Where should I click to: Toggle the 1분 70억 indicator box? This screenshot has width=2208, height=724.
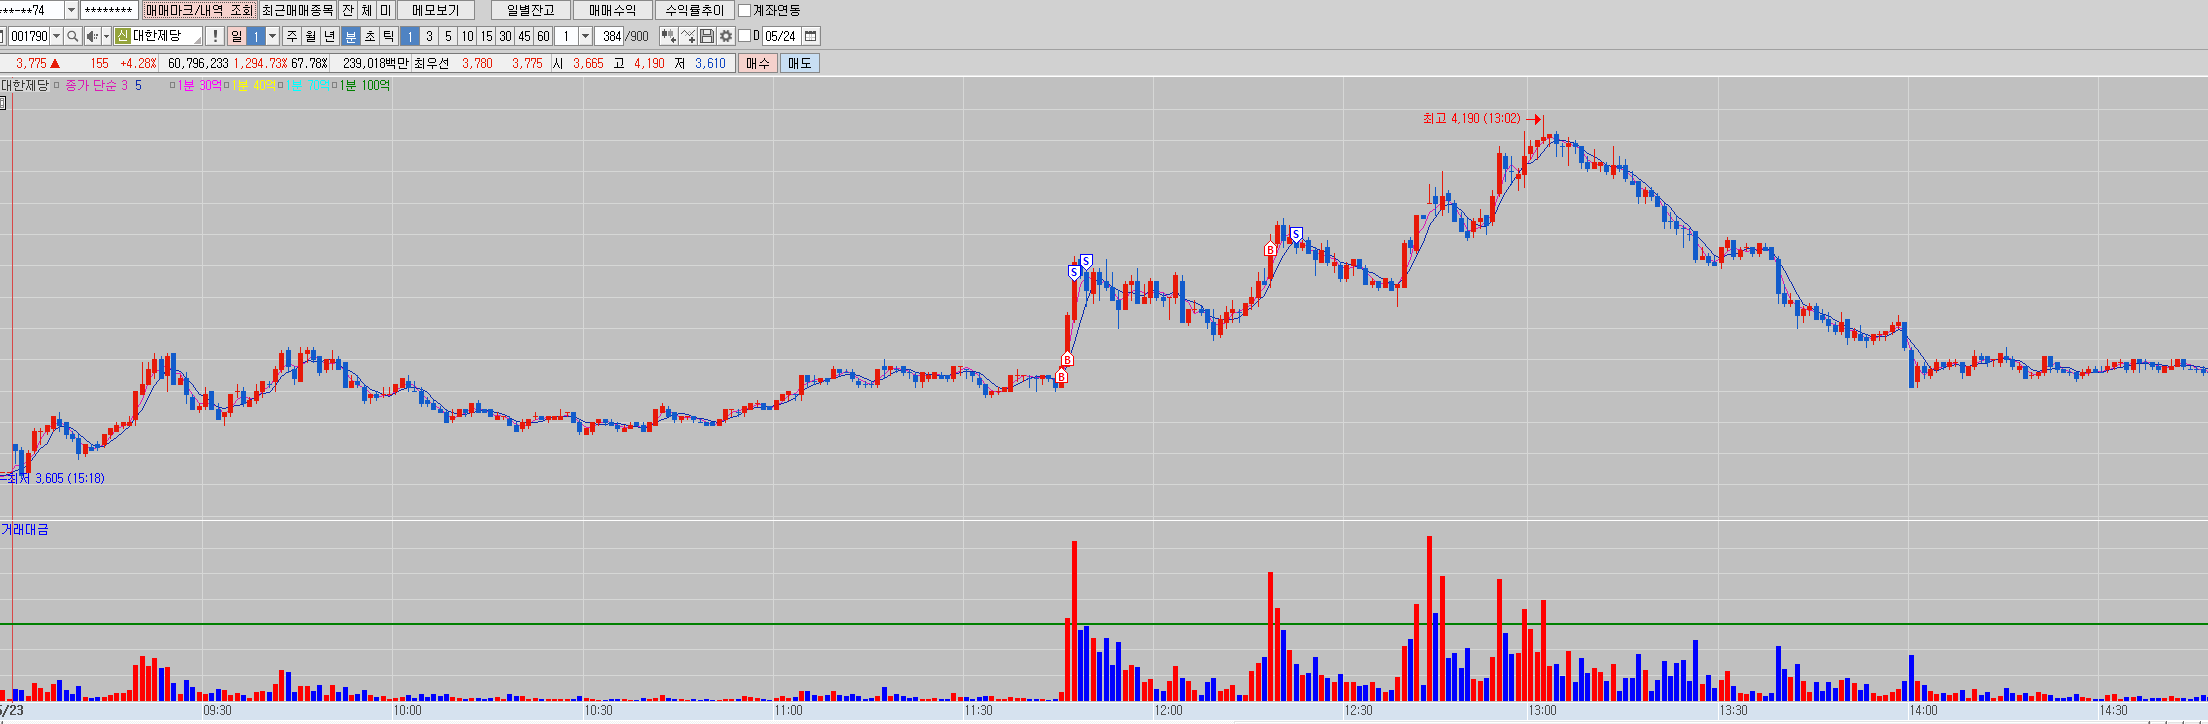[x=281, y=85]
